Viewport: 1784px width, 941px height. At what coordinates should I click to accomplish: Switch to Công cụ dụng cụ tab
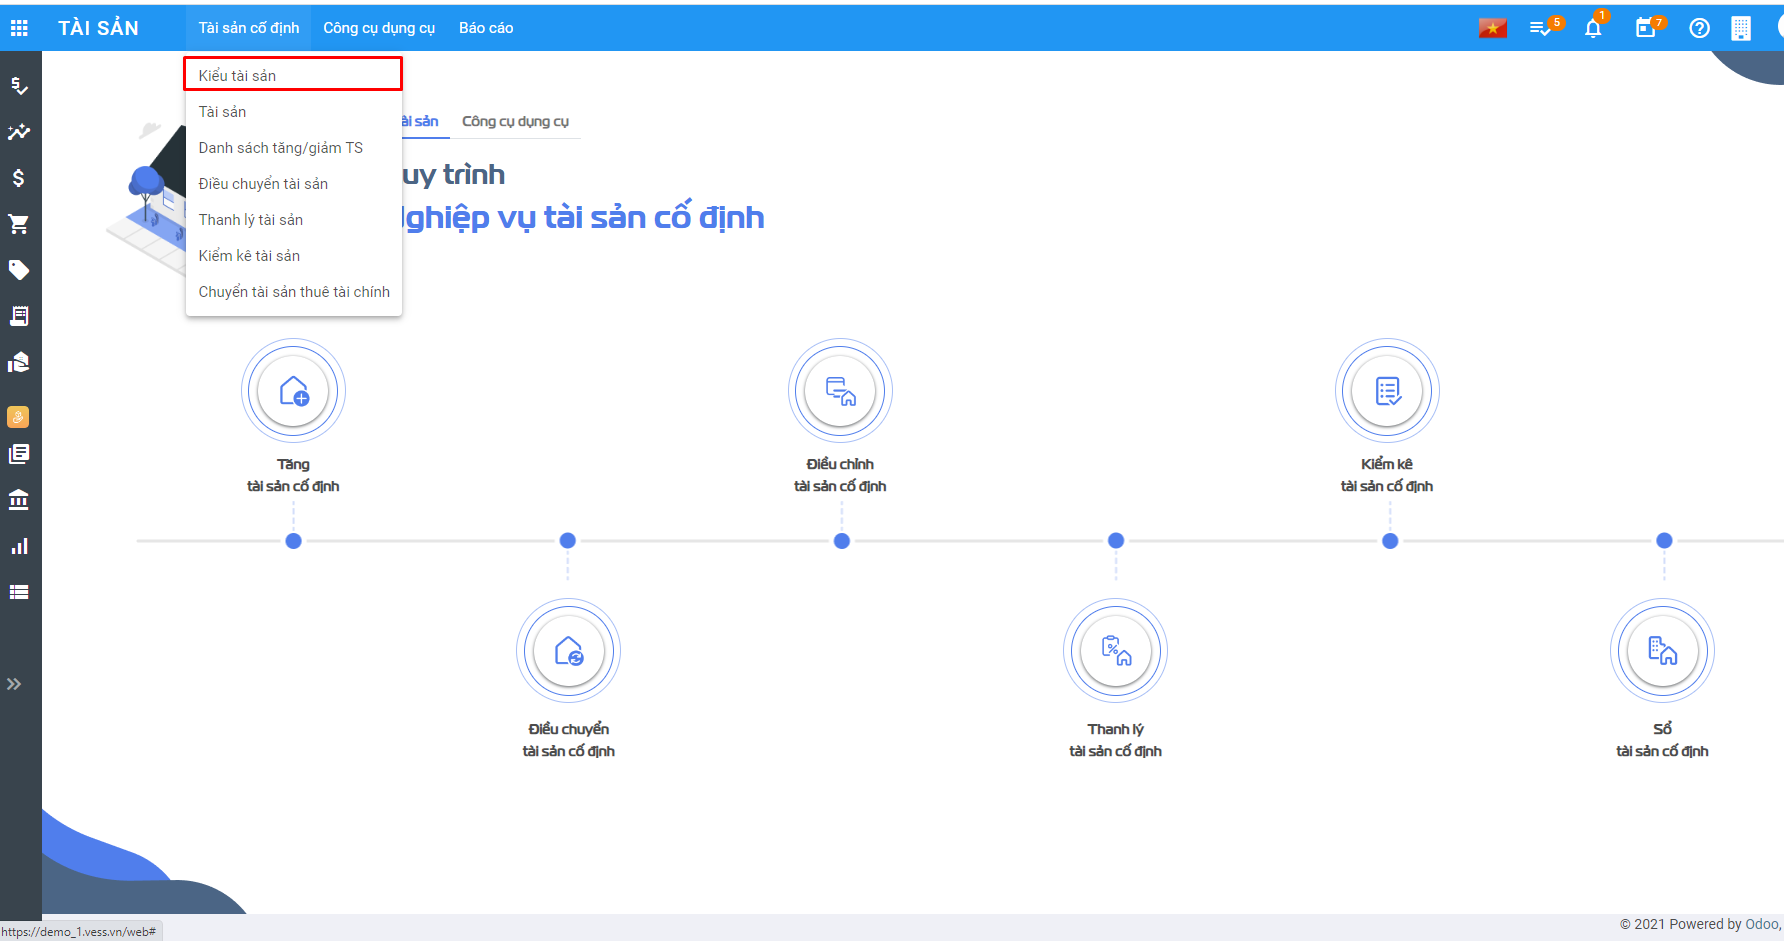coord(515,121)
